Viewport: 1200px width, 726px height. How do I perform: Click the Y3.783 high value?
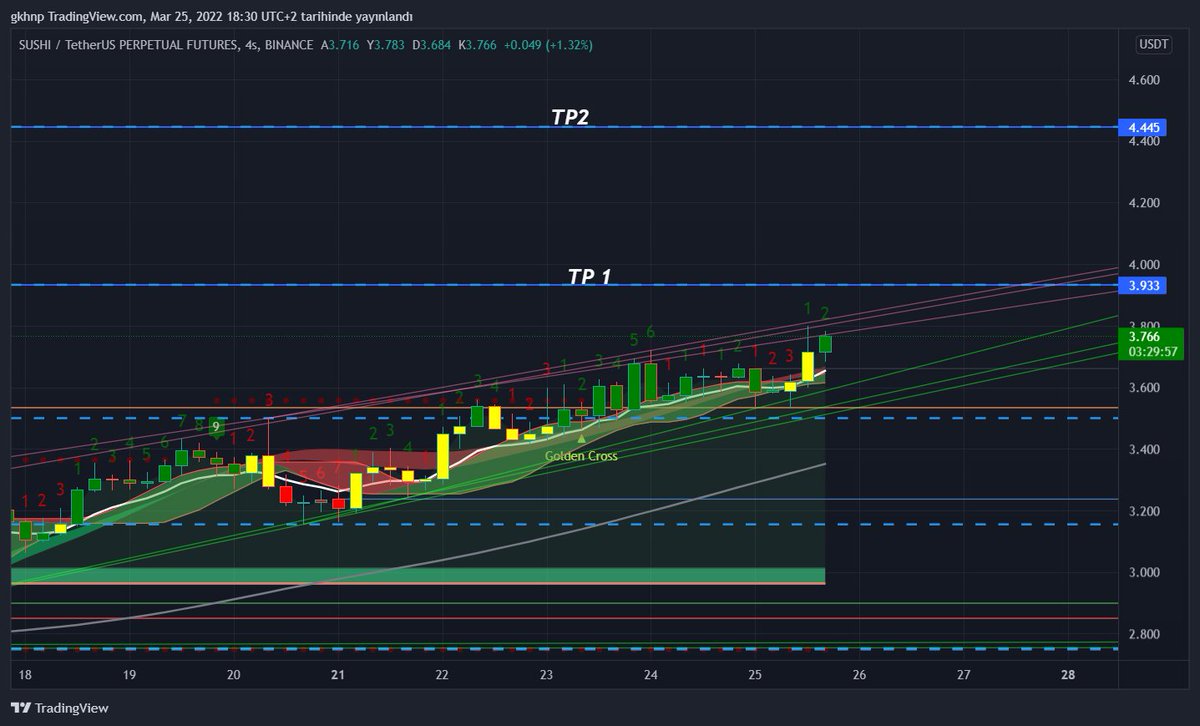coord(385,45)
